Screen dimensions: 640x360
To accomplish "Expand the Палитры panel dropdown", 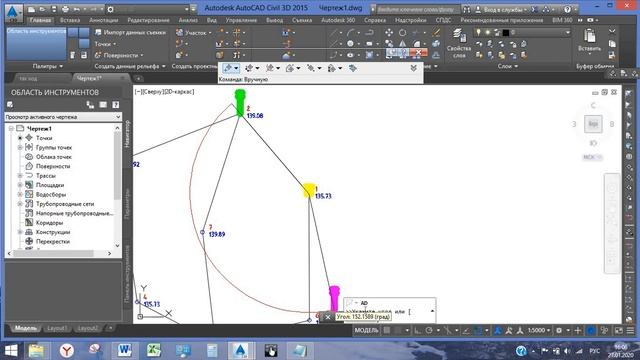I will click(x=48, y=66).
